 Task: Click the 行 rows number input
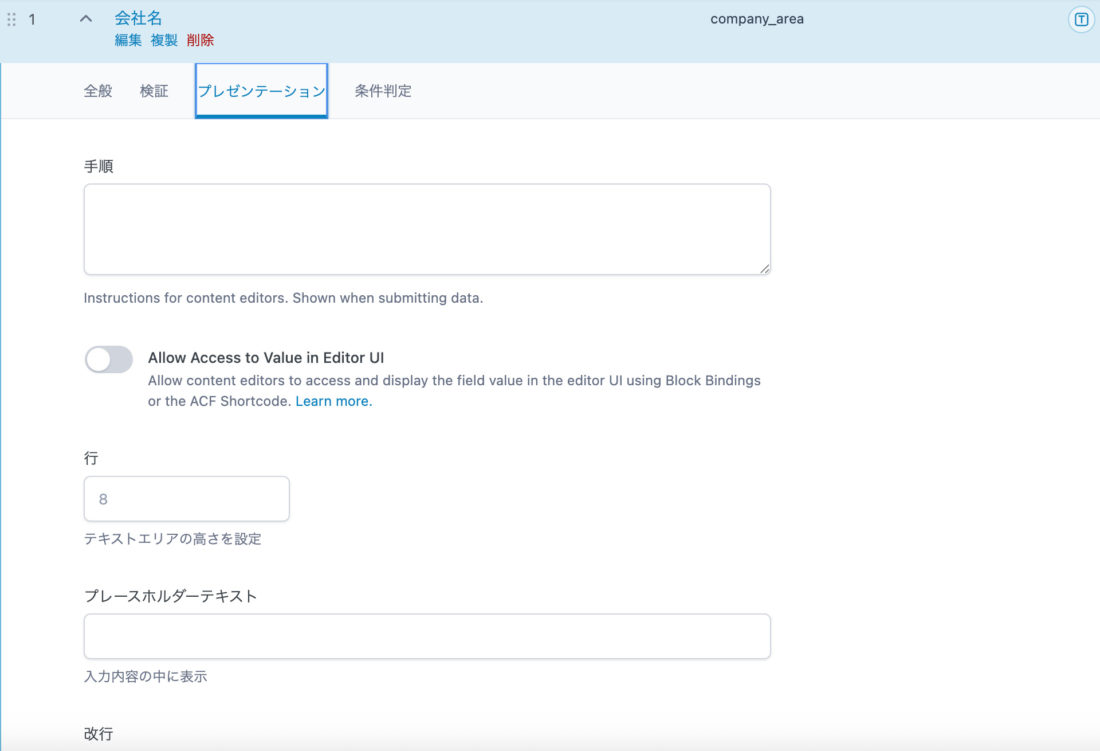coord(186,498)
